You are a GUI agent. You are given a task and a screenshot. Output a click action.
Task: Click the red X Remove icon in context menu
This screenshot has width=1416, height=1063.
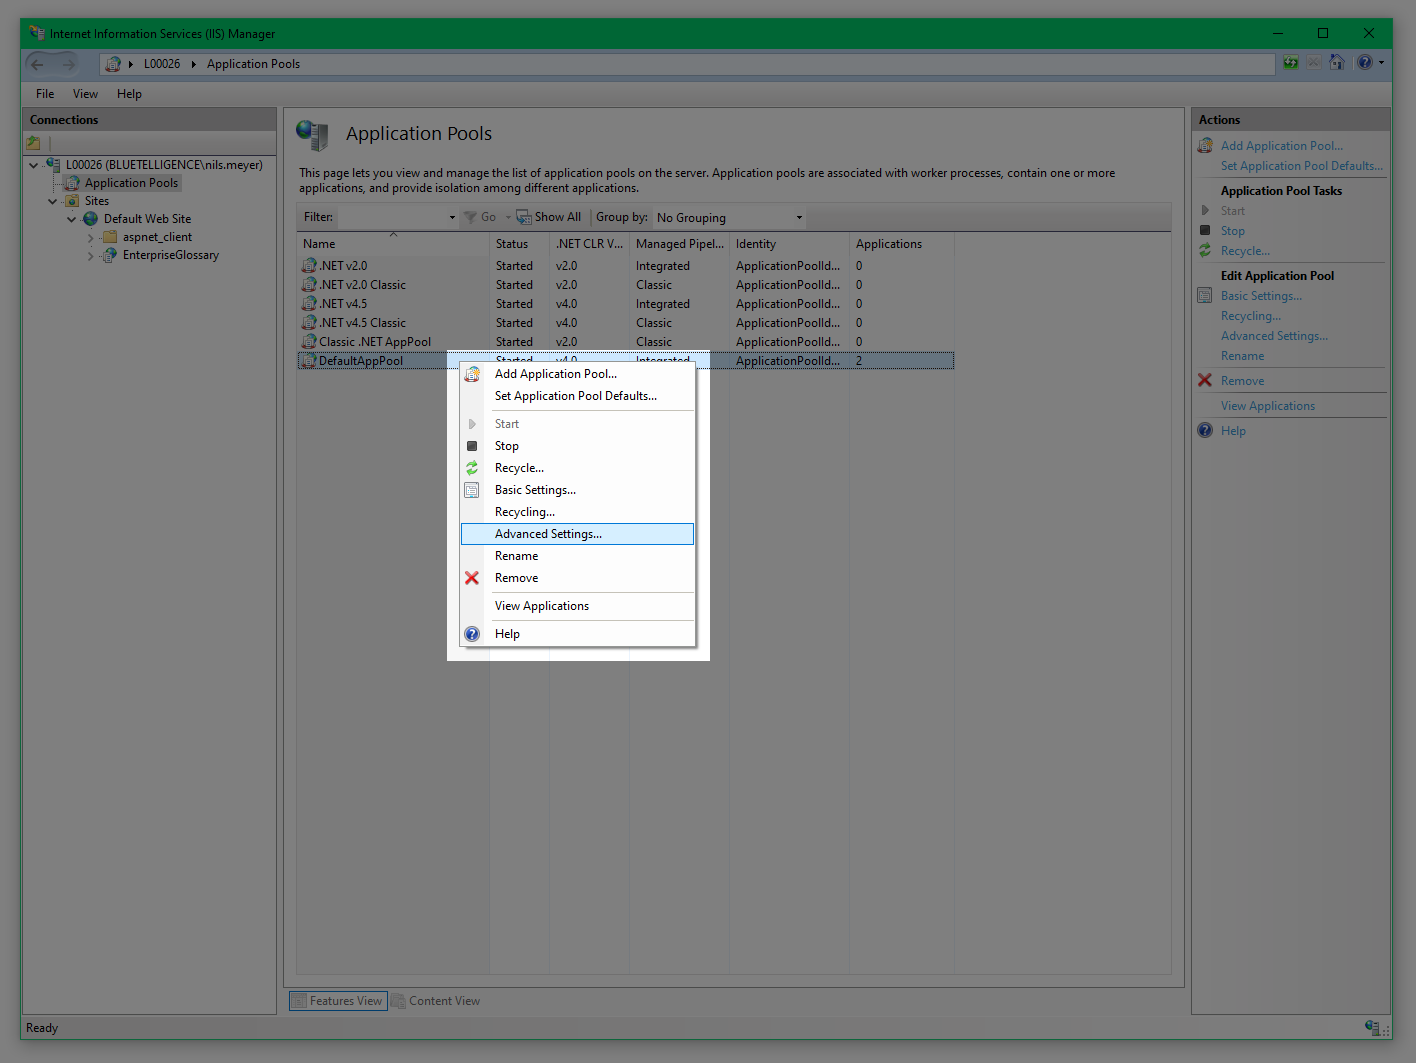(x=472, y=578)
